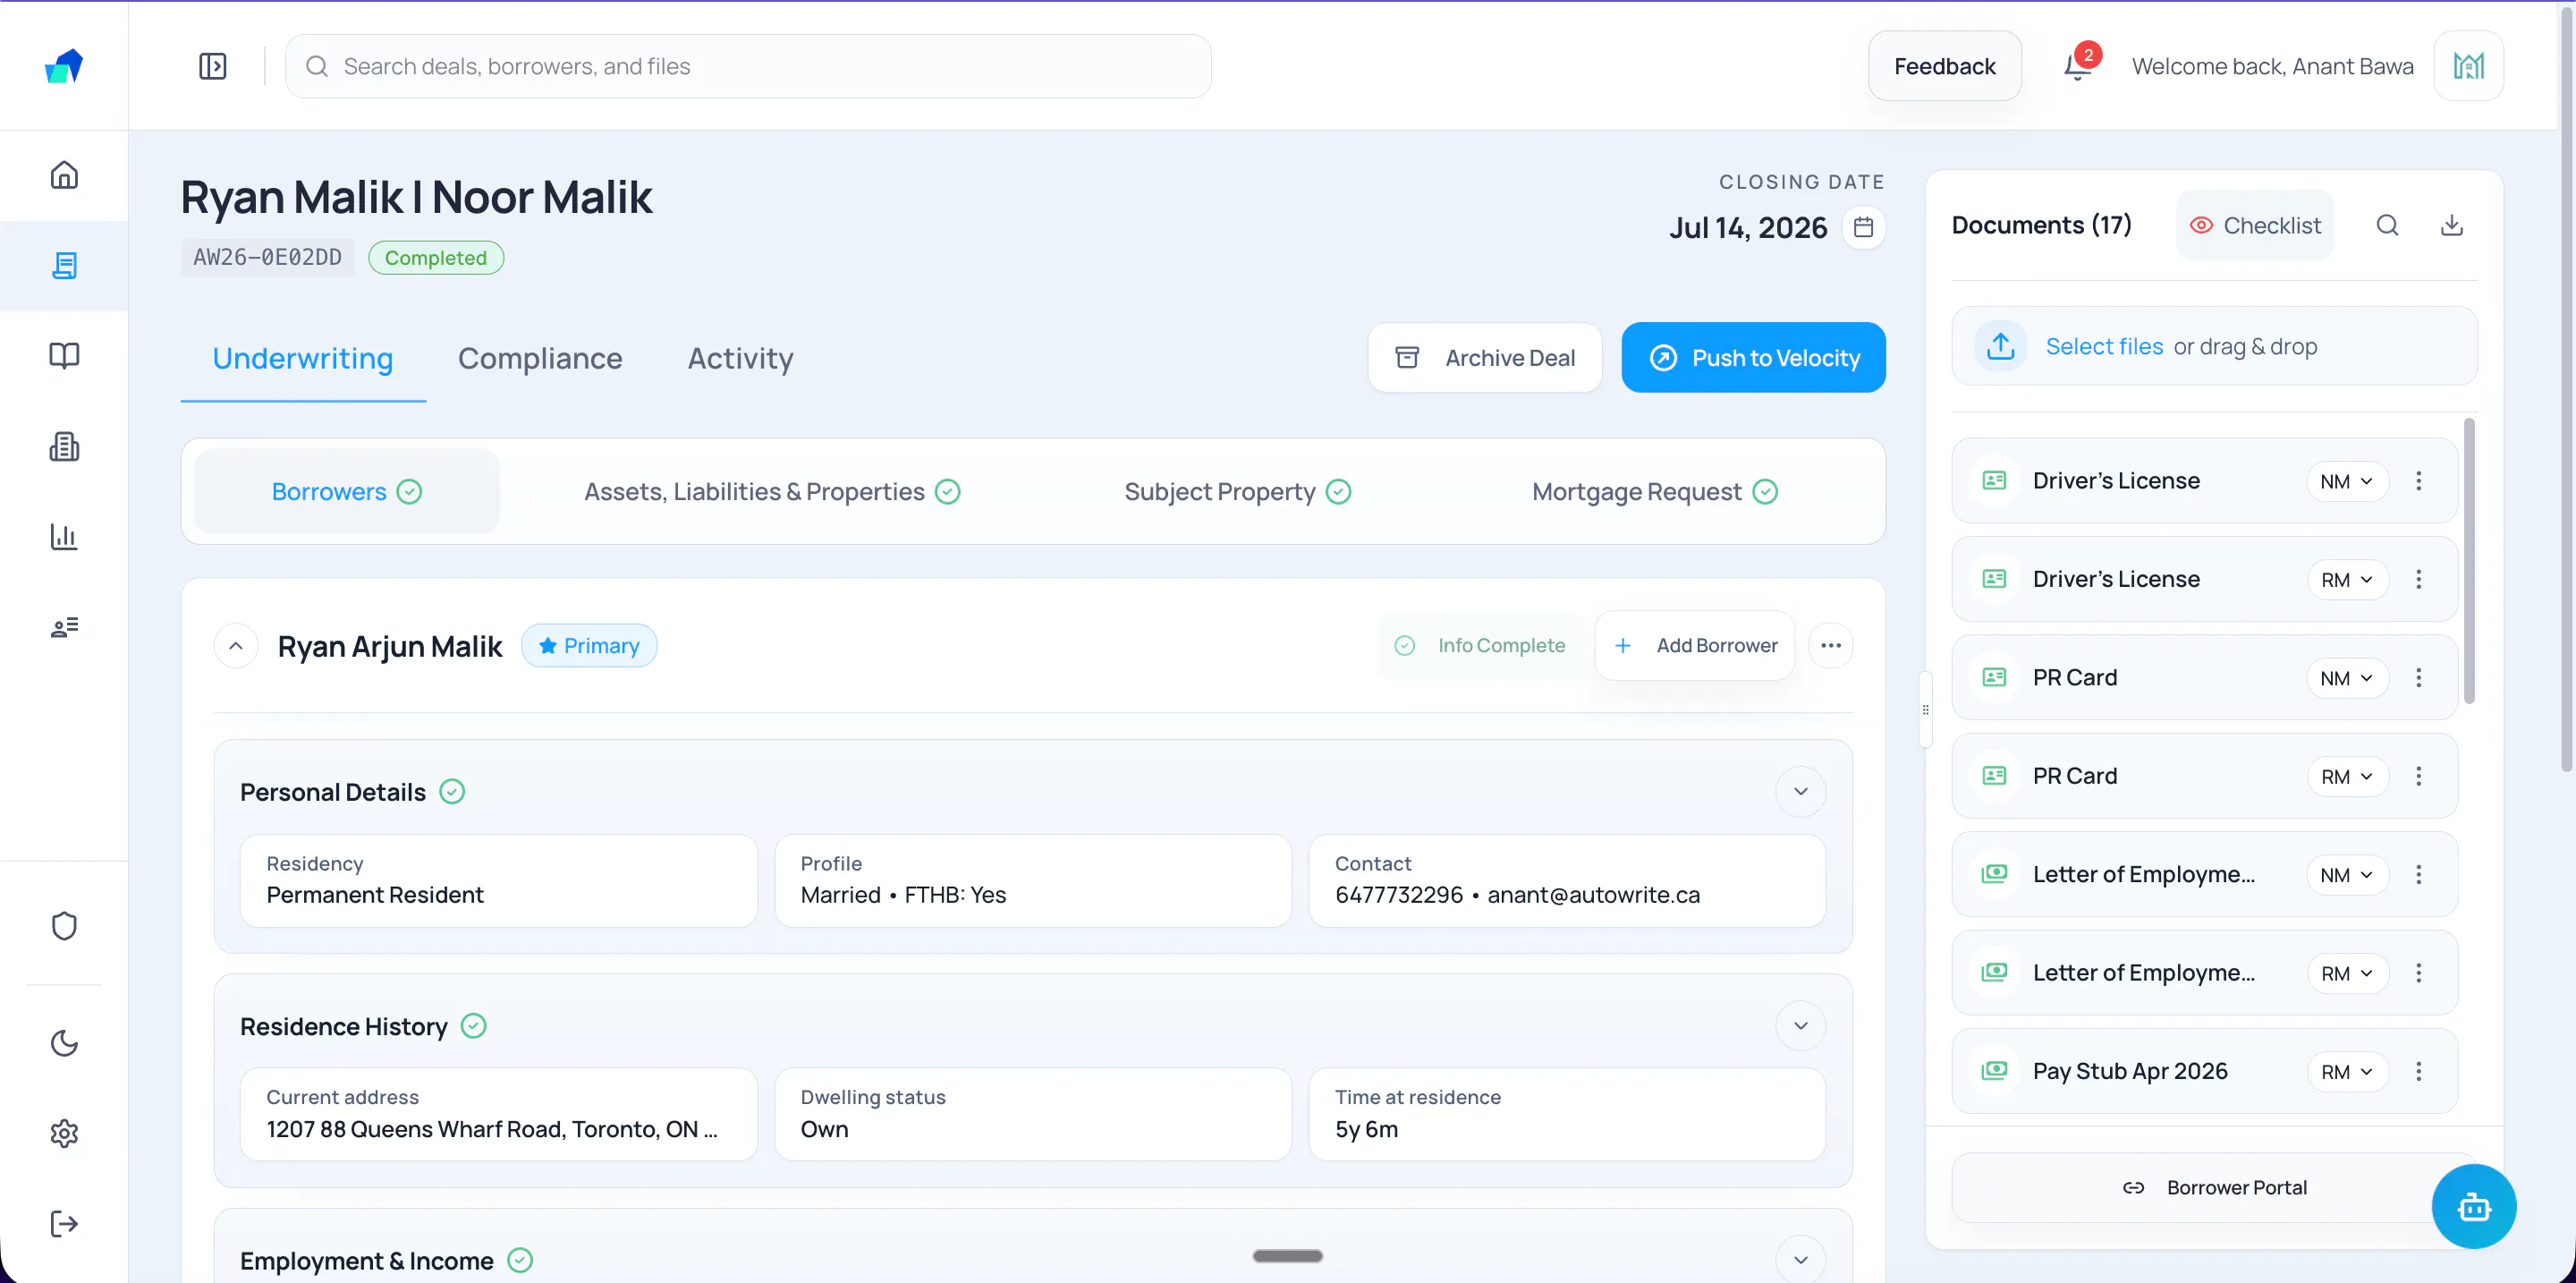Toggle the sidebar panel collapse icon
Image resolution: width=2576 pixels, height=1283 pixels.
pos(212,66)
